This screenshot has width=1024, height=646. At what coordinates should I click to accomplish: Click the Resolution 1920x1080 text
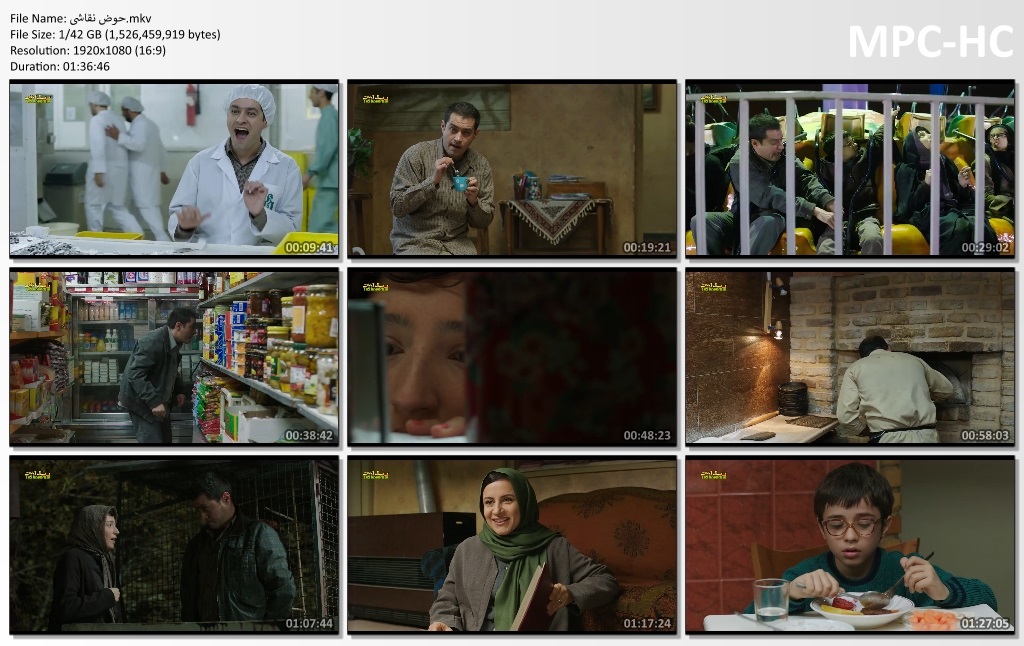point(88,50)
